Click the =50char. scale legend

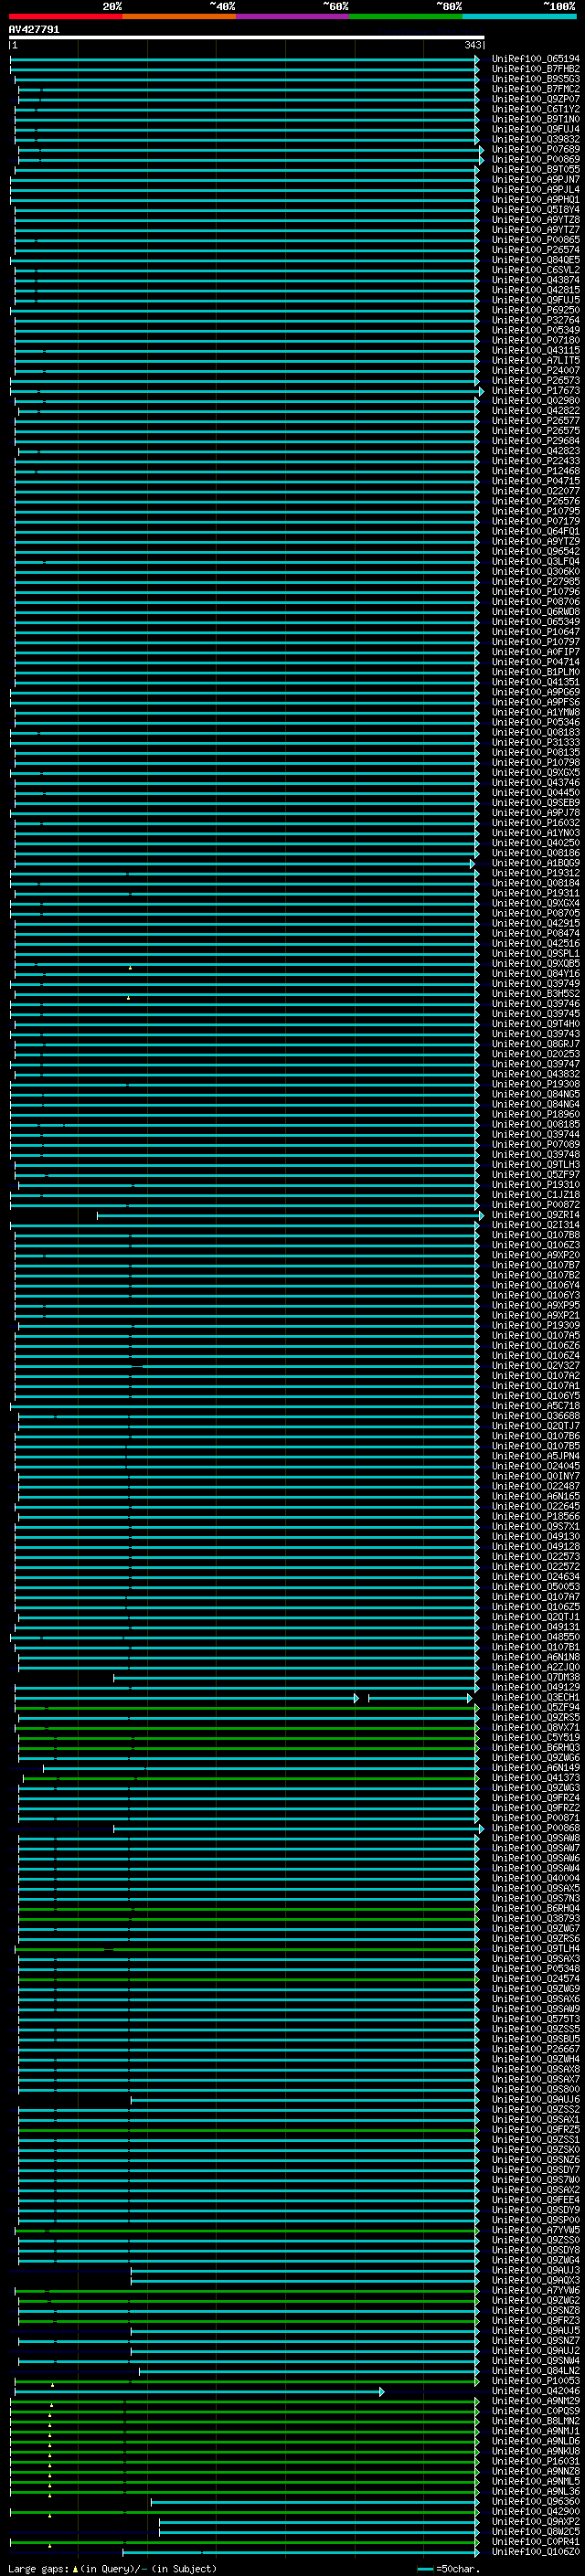pos(448,2569)
